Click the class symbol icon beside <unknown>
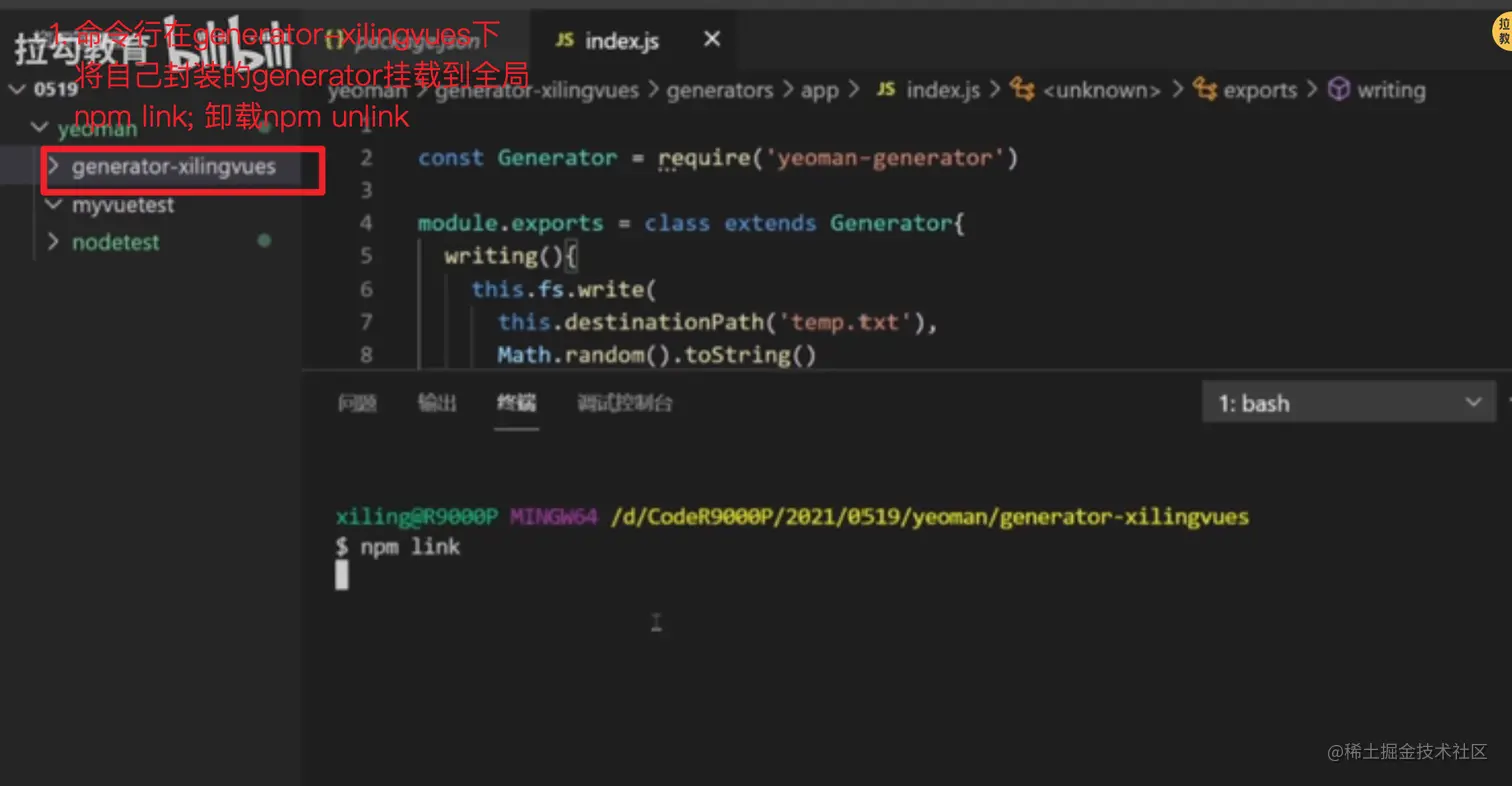 [x=1022, y=90]
